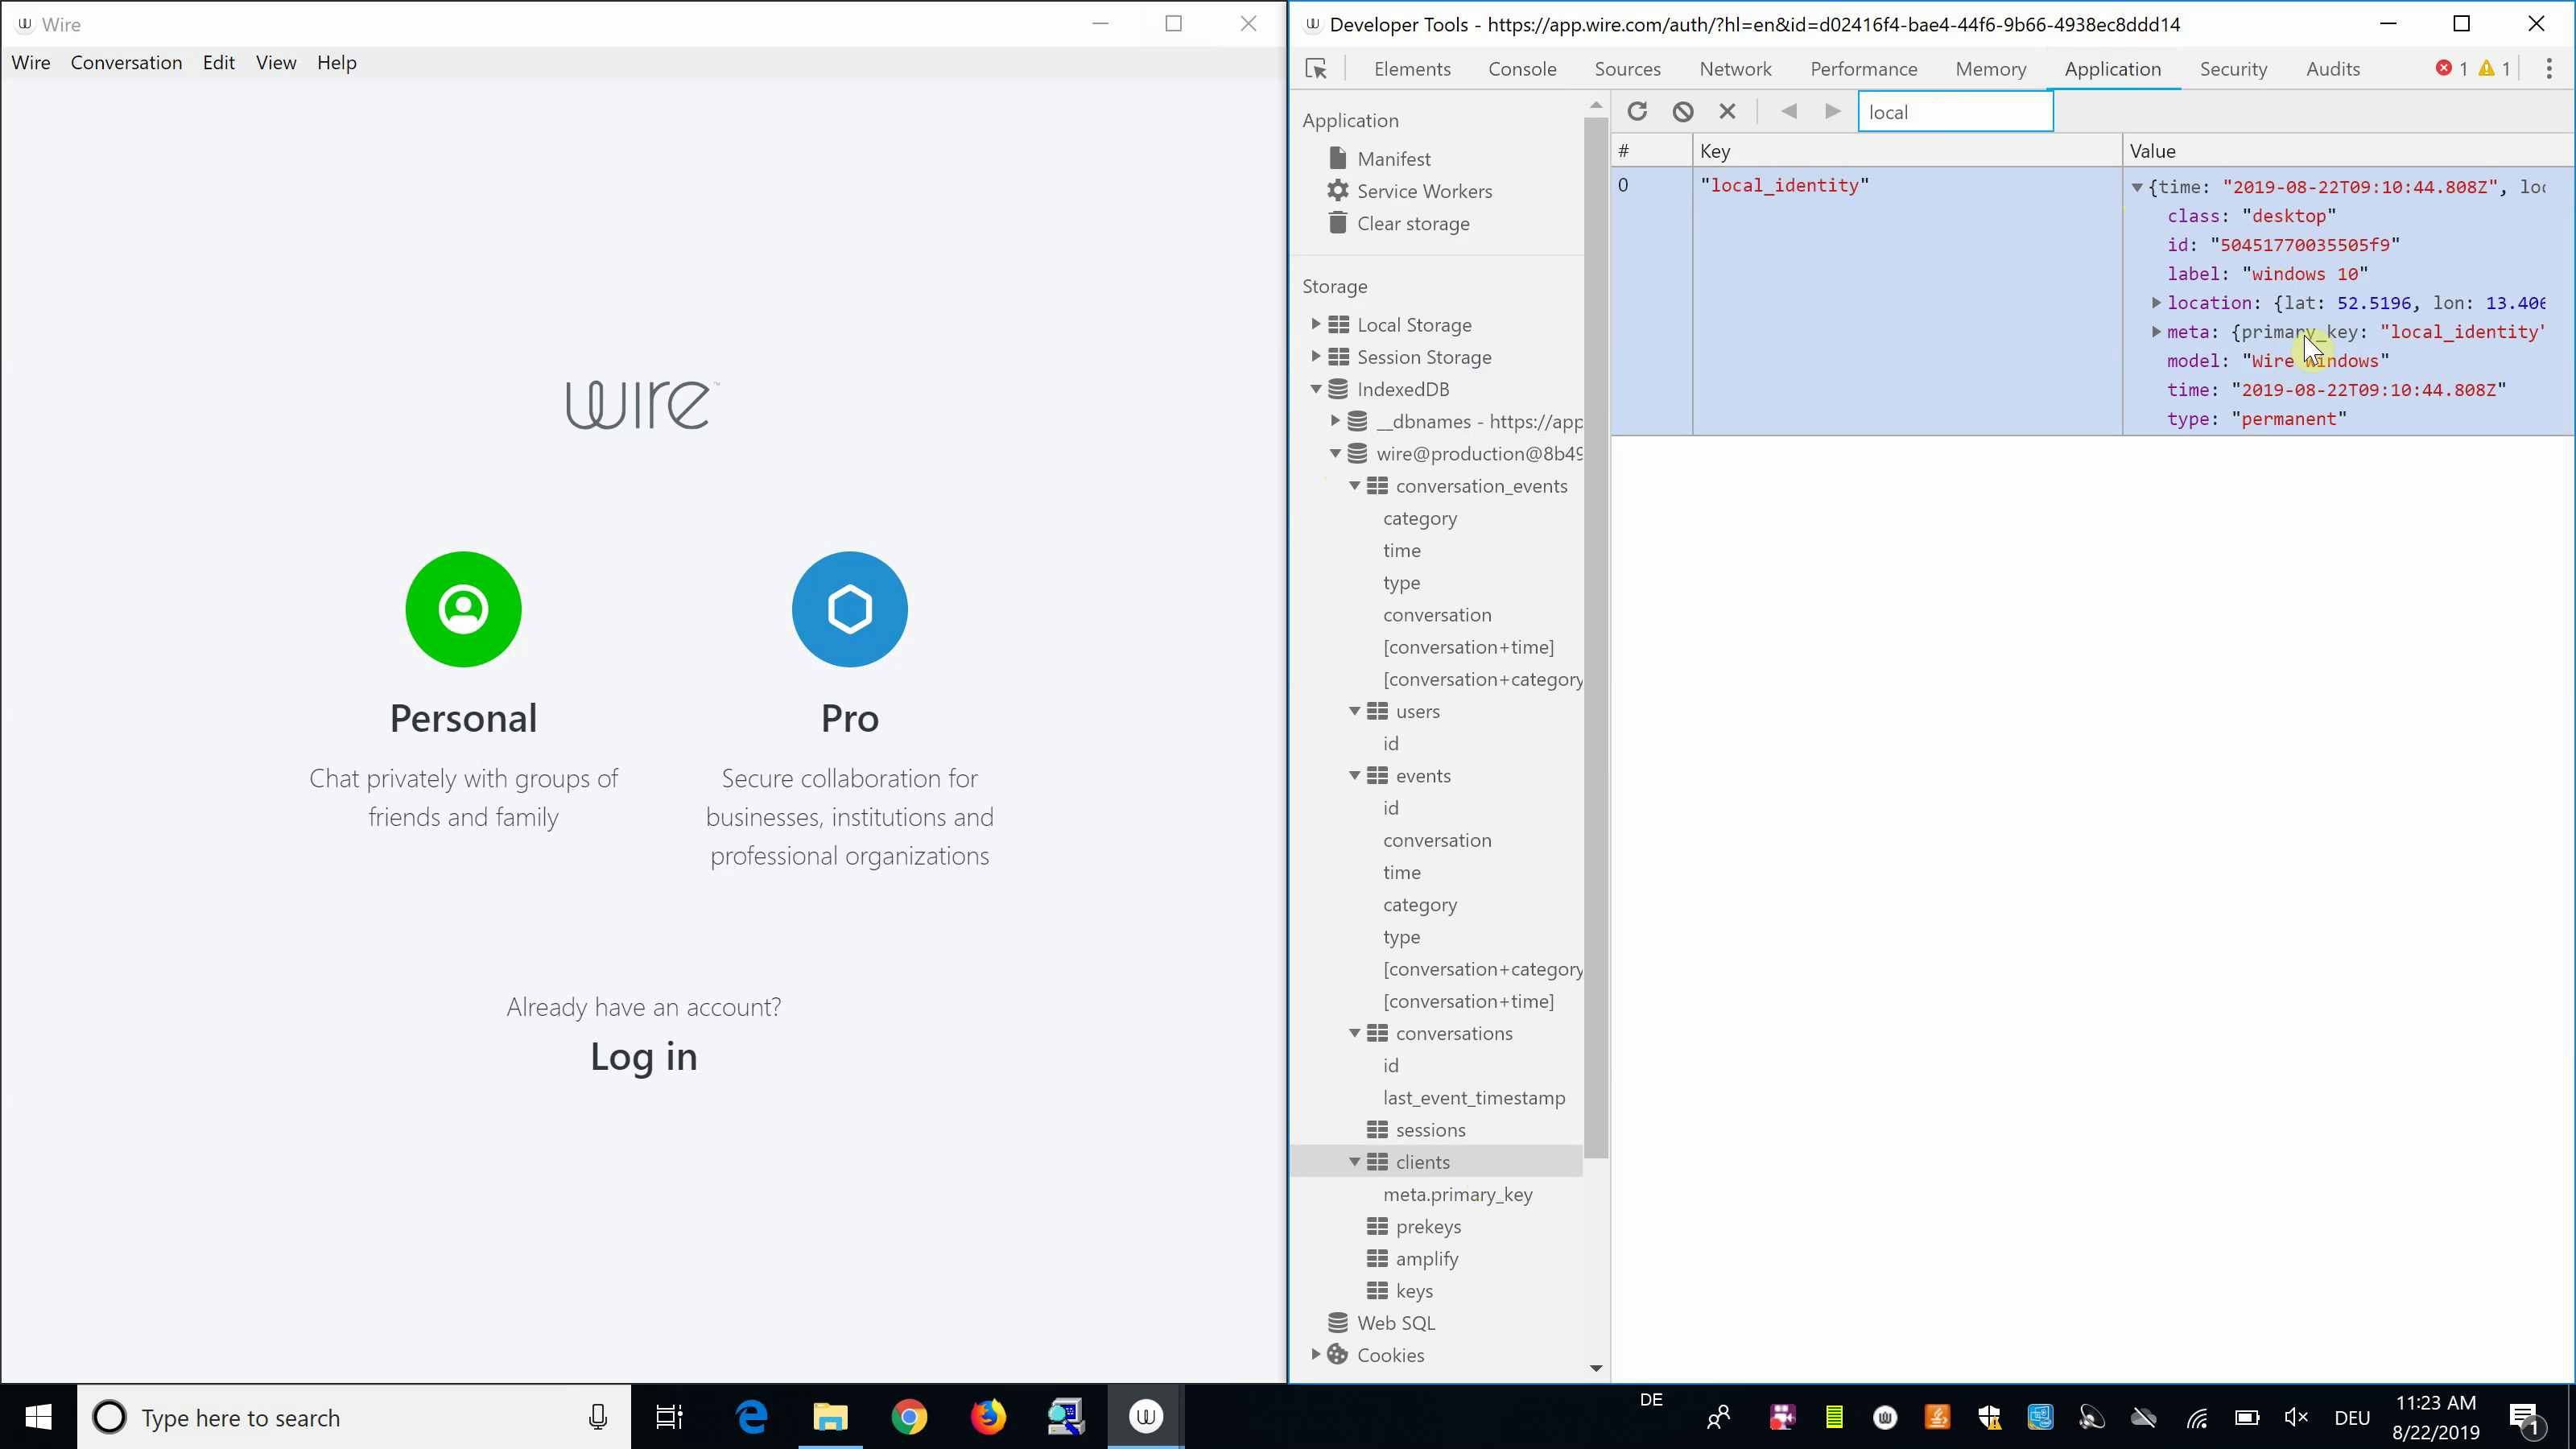Click the red error count indicator
Image resolution: width=2576 pixels, height=1449 pixels.
pyautogui.click(x=2451, y=69)
